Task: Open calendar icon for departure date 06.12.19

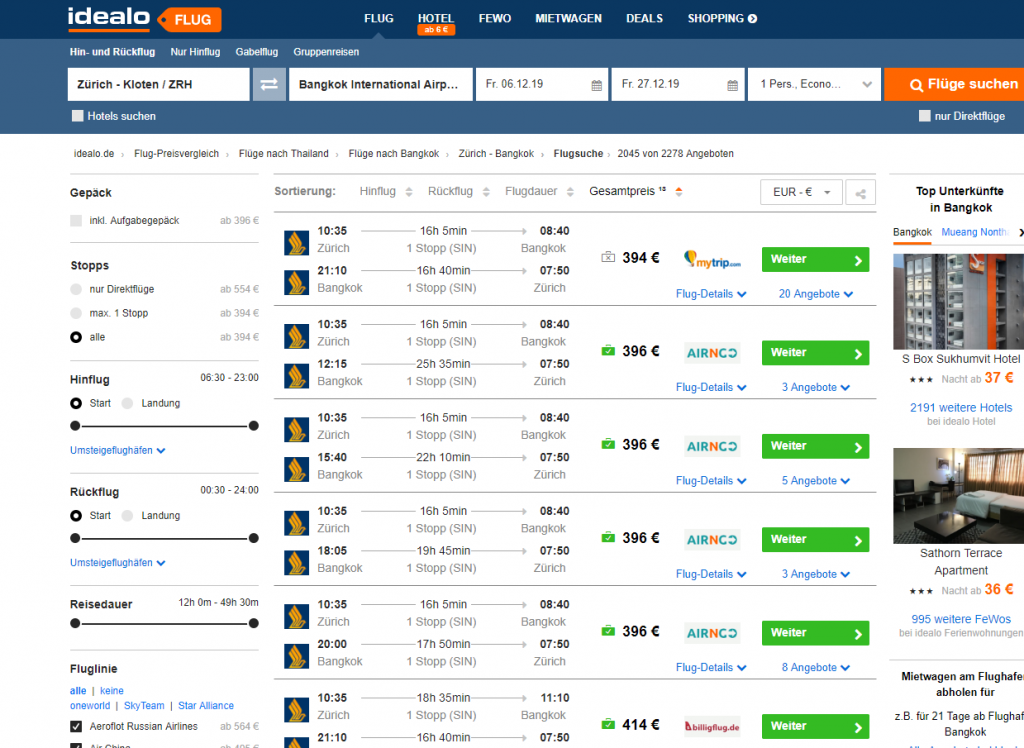Action: [596, 85]
